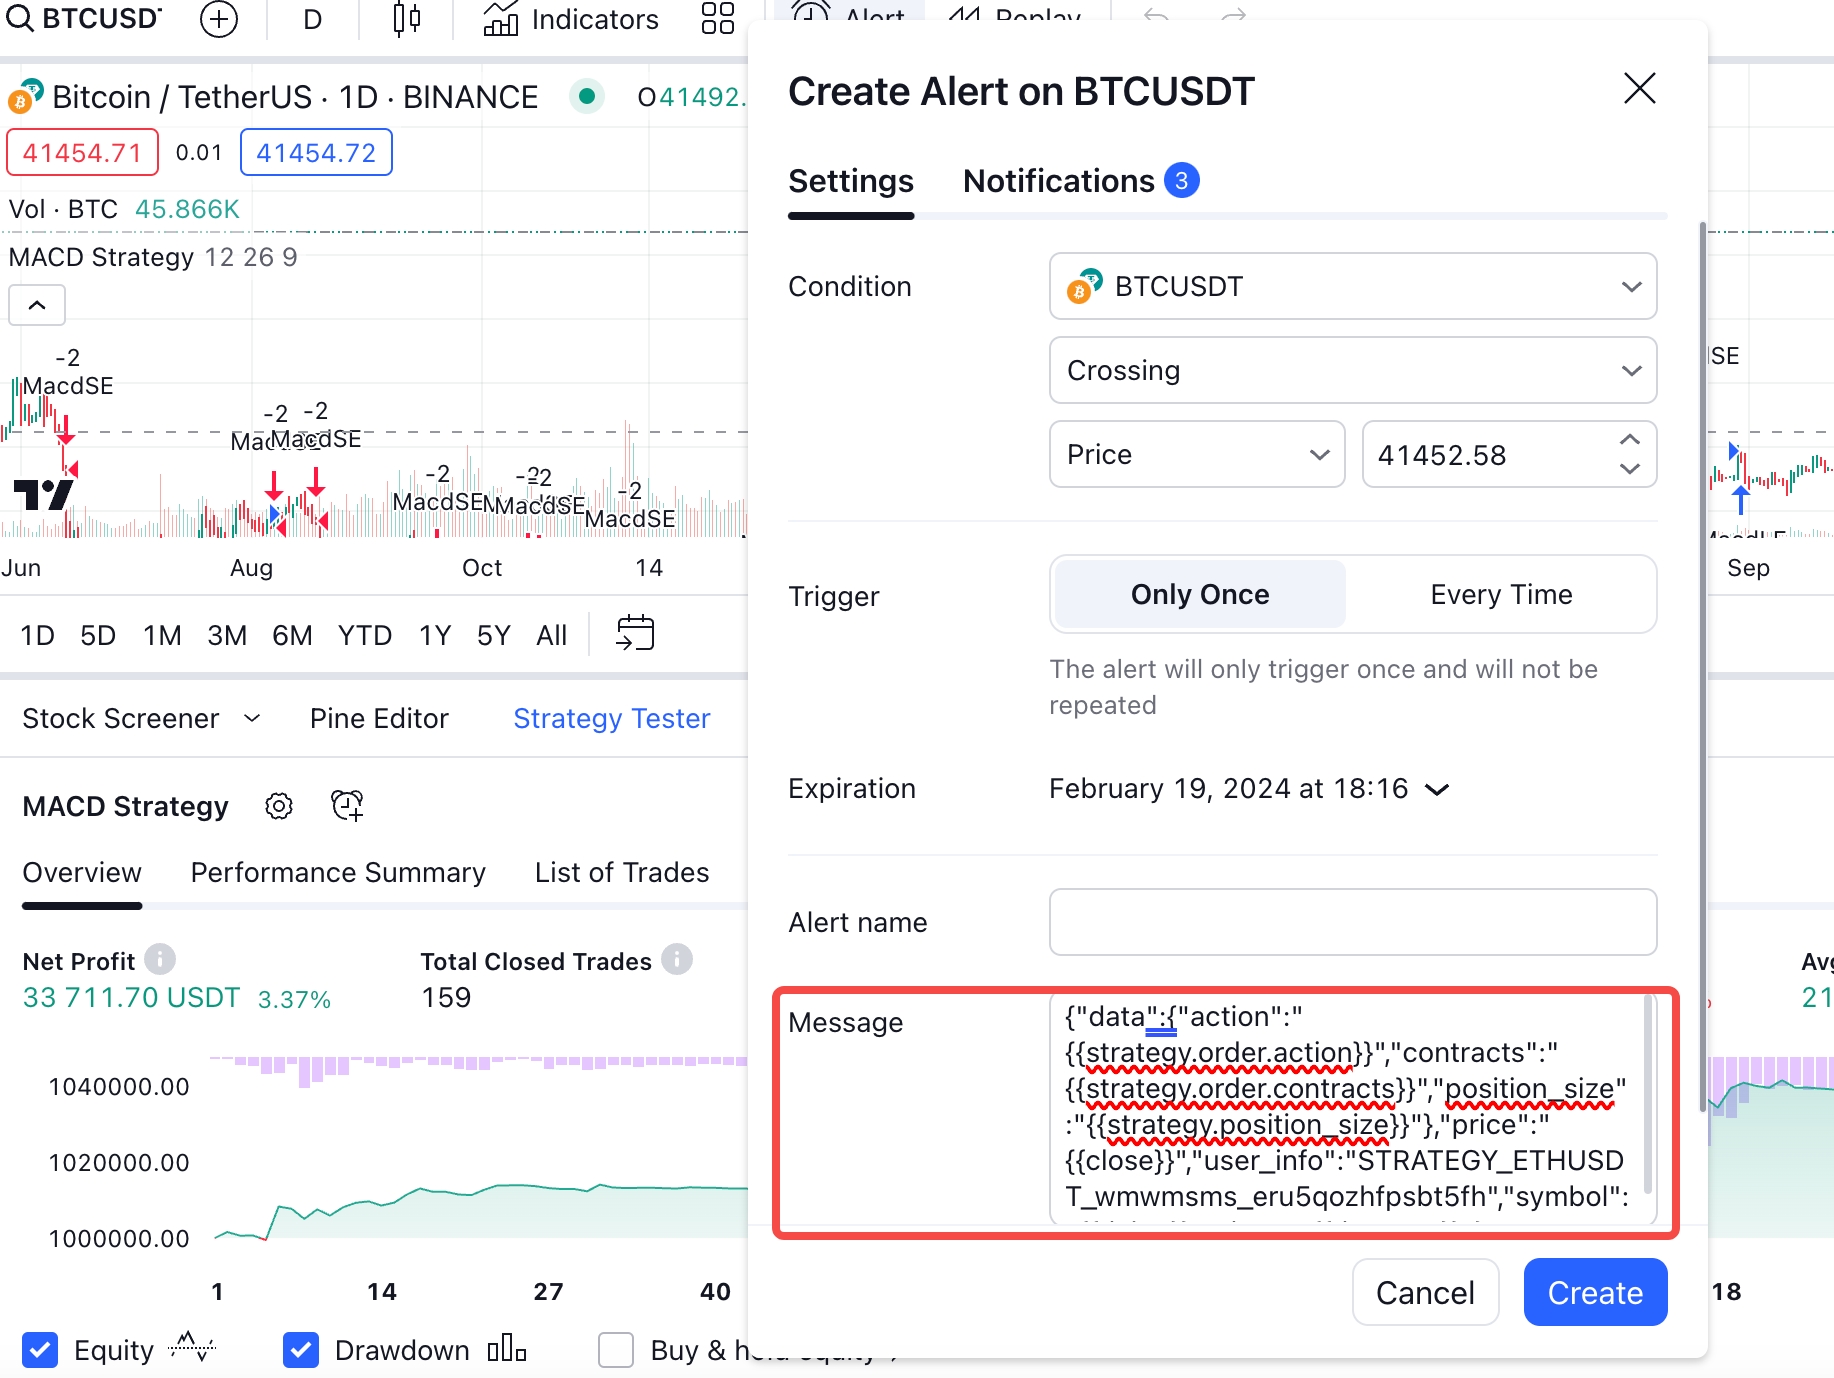Click the add alert clock icon

click(347, 806)
